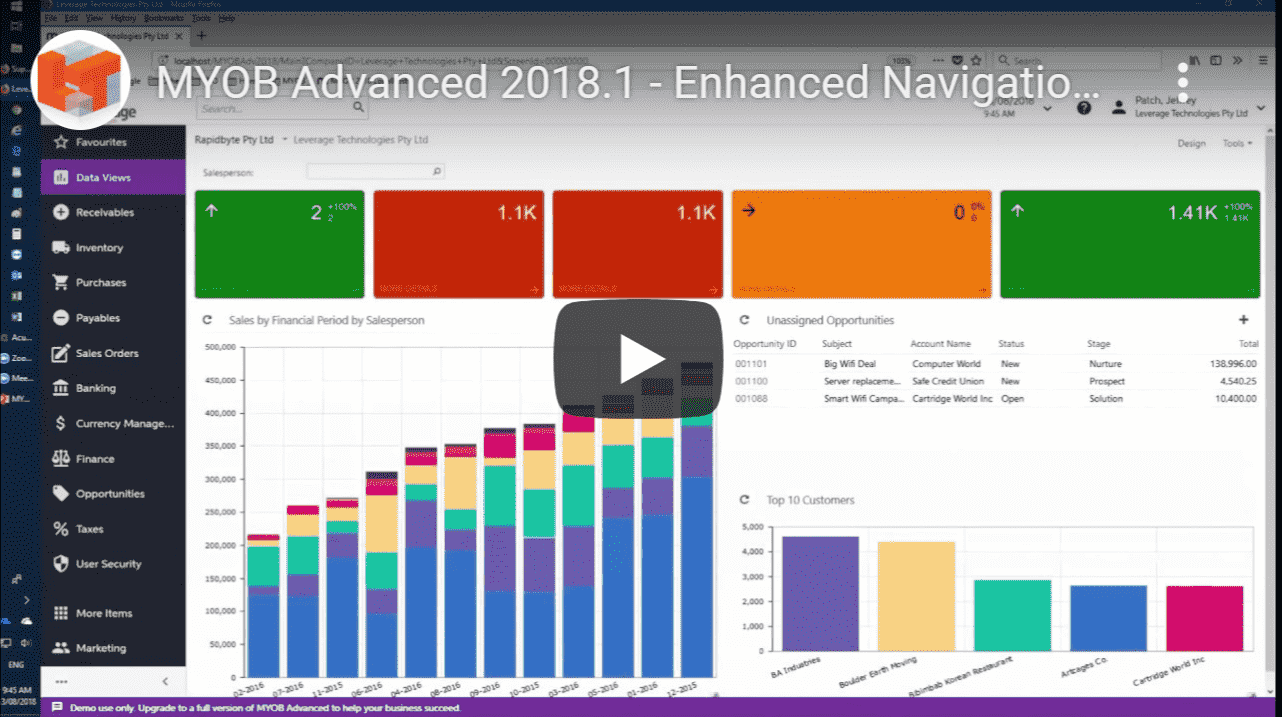Open Banking via the bank building icon
The height and width of the screenshot is (717, 1282).
click(x=60, y=388)
